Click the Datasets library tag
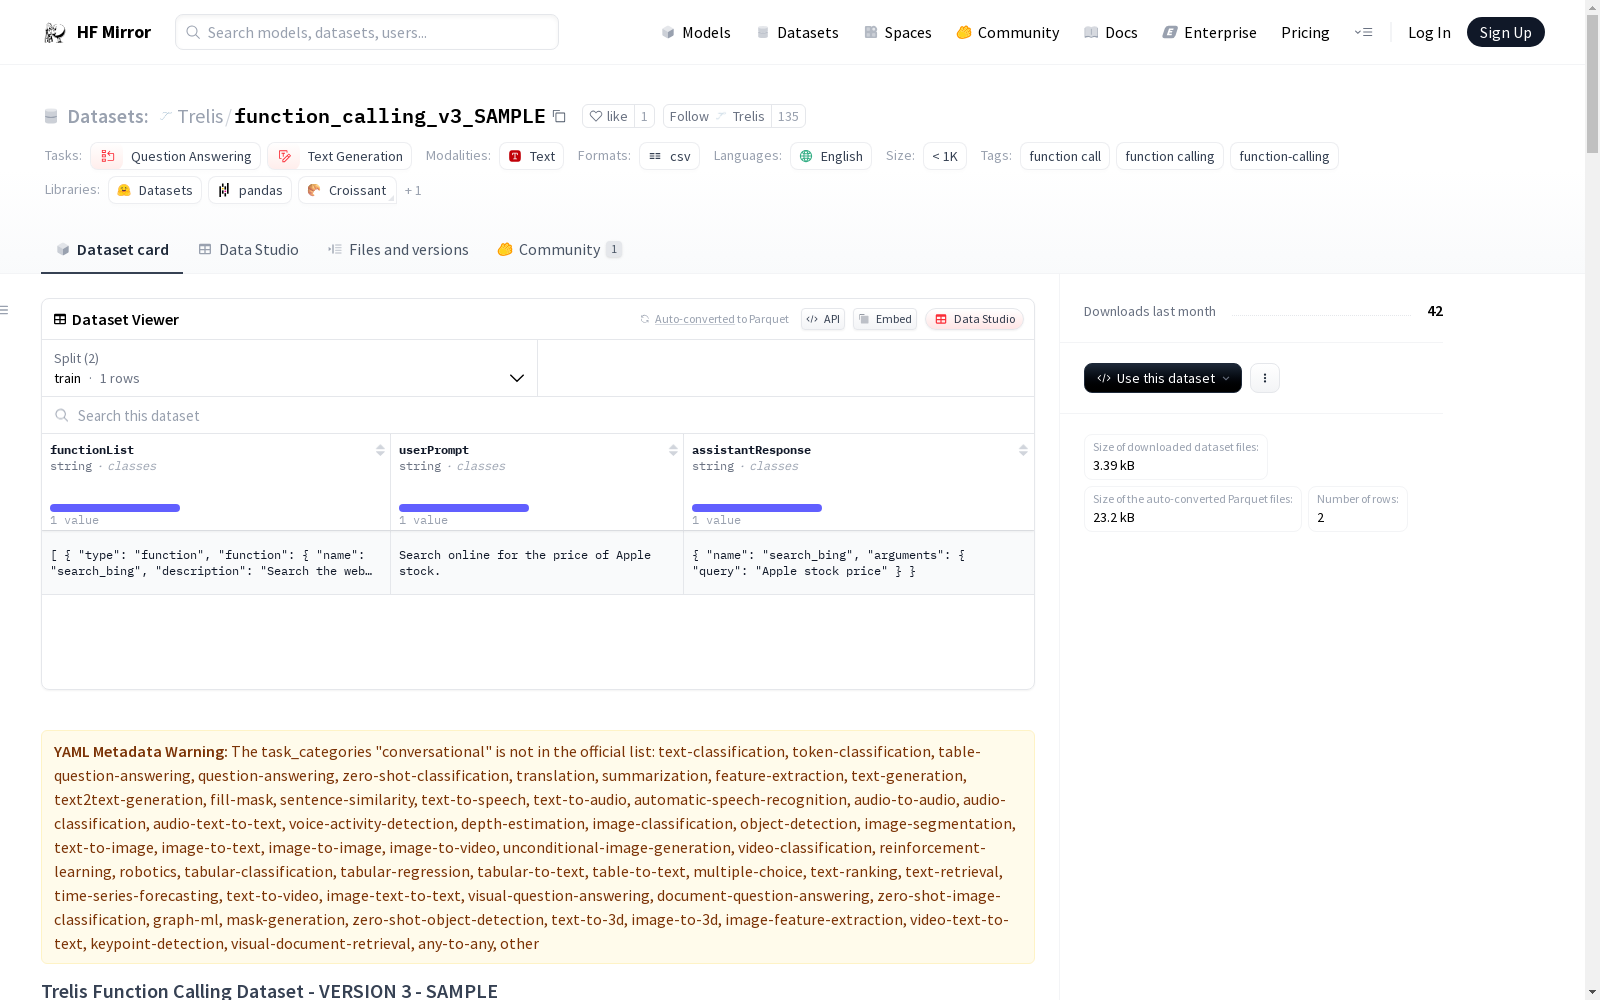Image resolution: width=1600 pixels, height=1000 pixels. tap(155, 190)
